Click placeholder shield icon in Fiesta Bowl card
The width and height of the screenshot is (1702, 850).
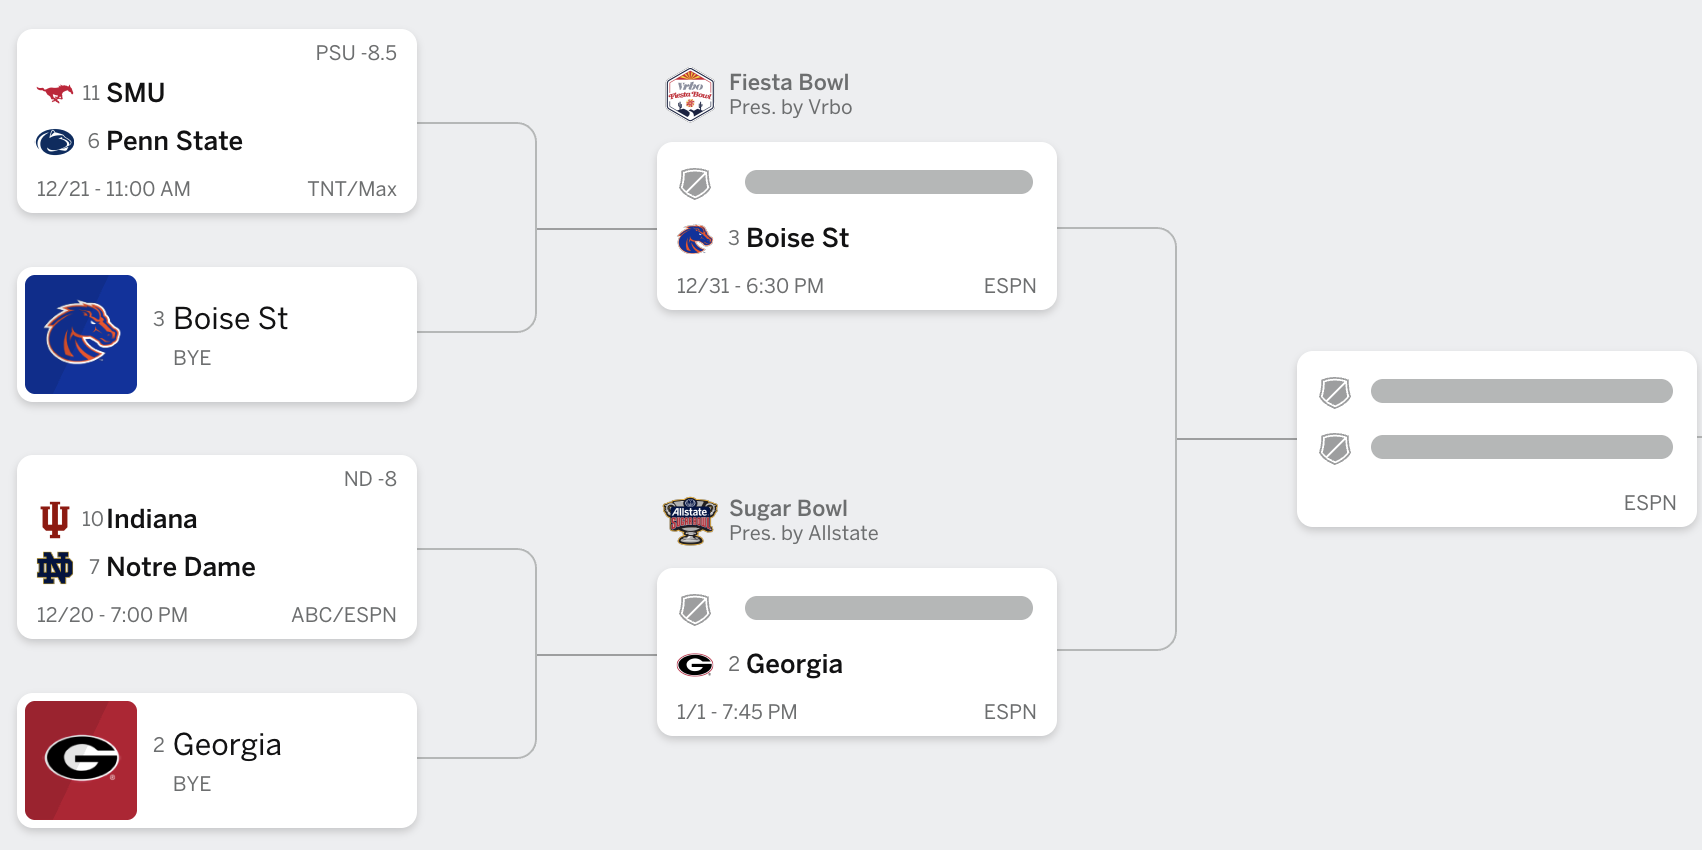695,183
